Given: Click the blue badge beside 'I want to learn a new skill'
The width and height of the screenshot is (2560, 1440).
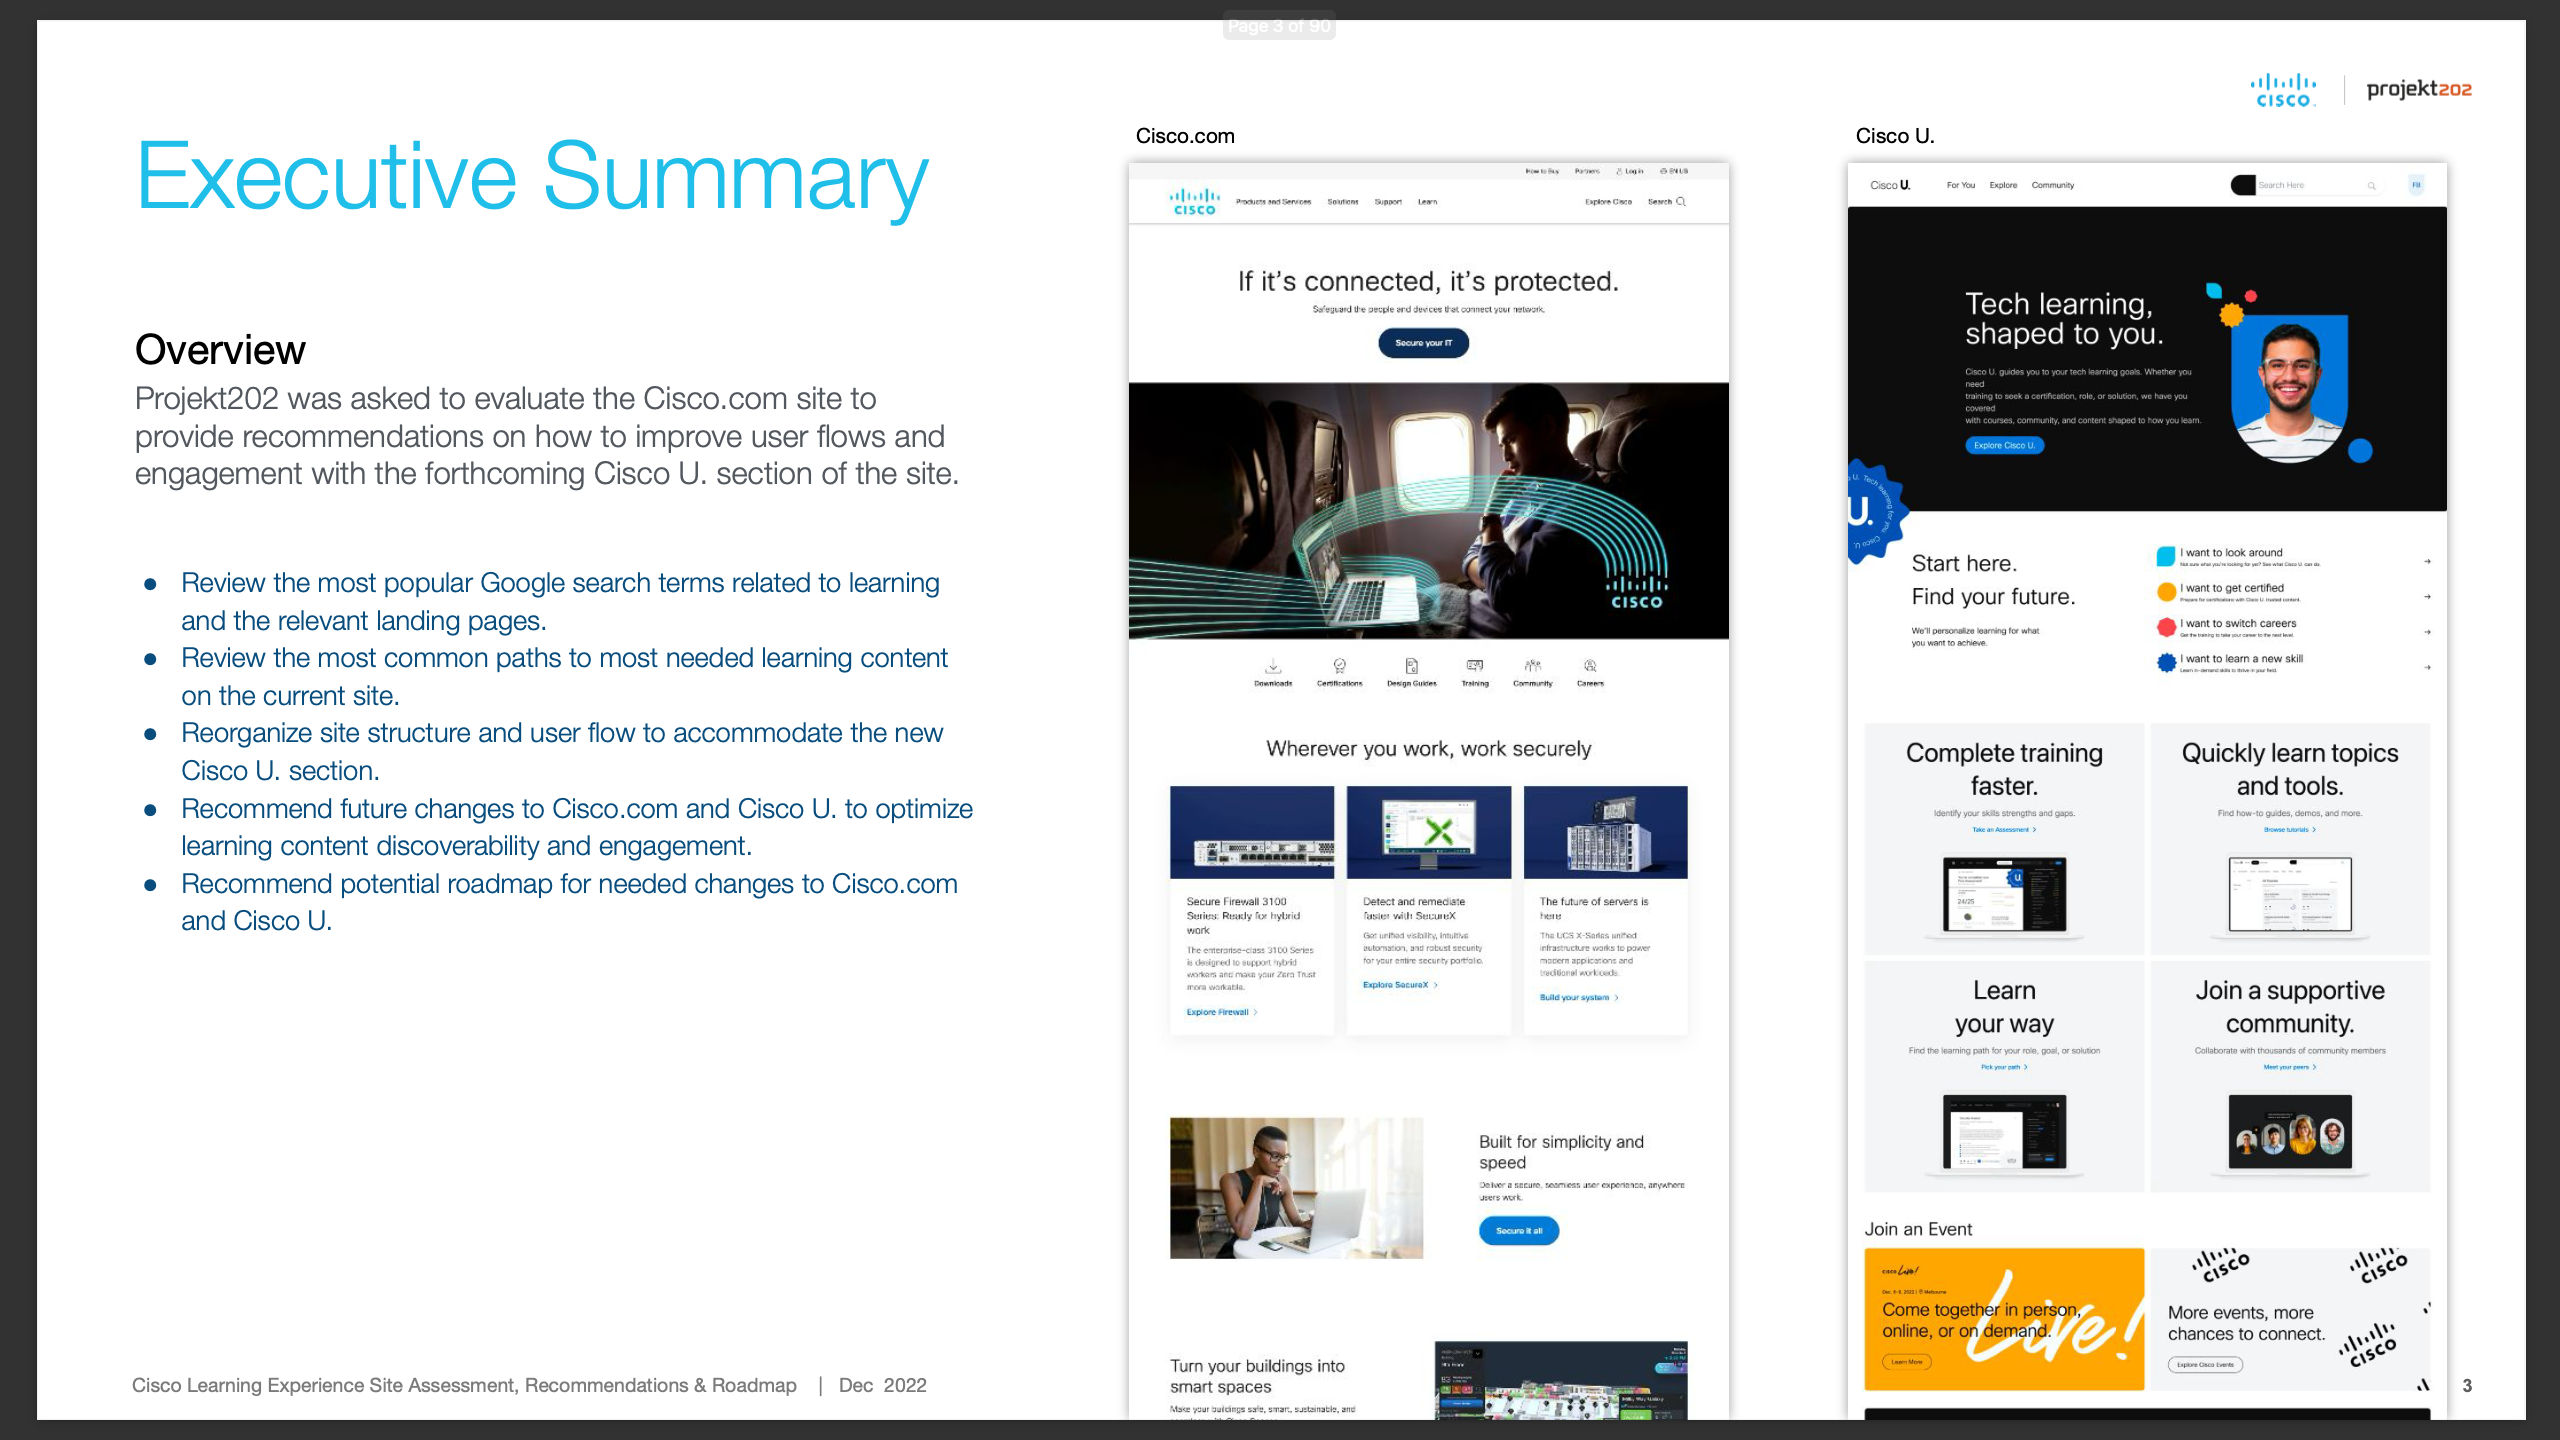Looking at the screenshot, I should (2166, 662).
